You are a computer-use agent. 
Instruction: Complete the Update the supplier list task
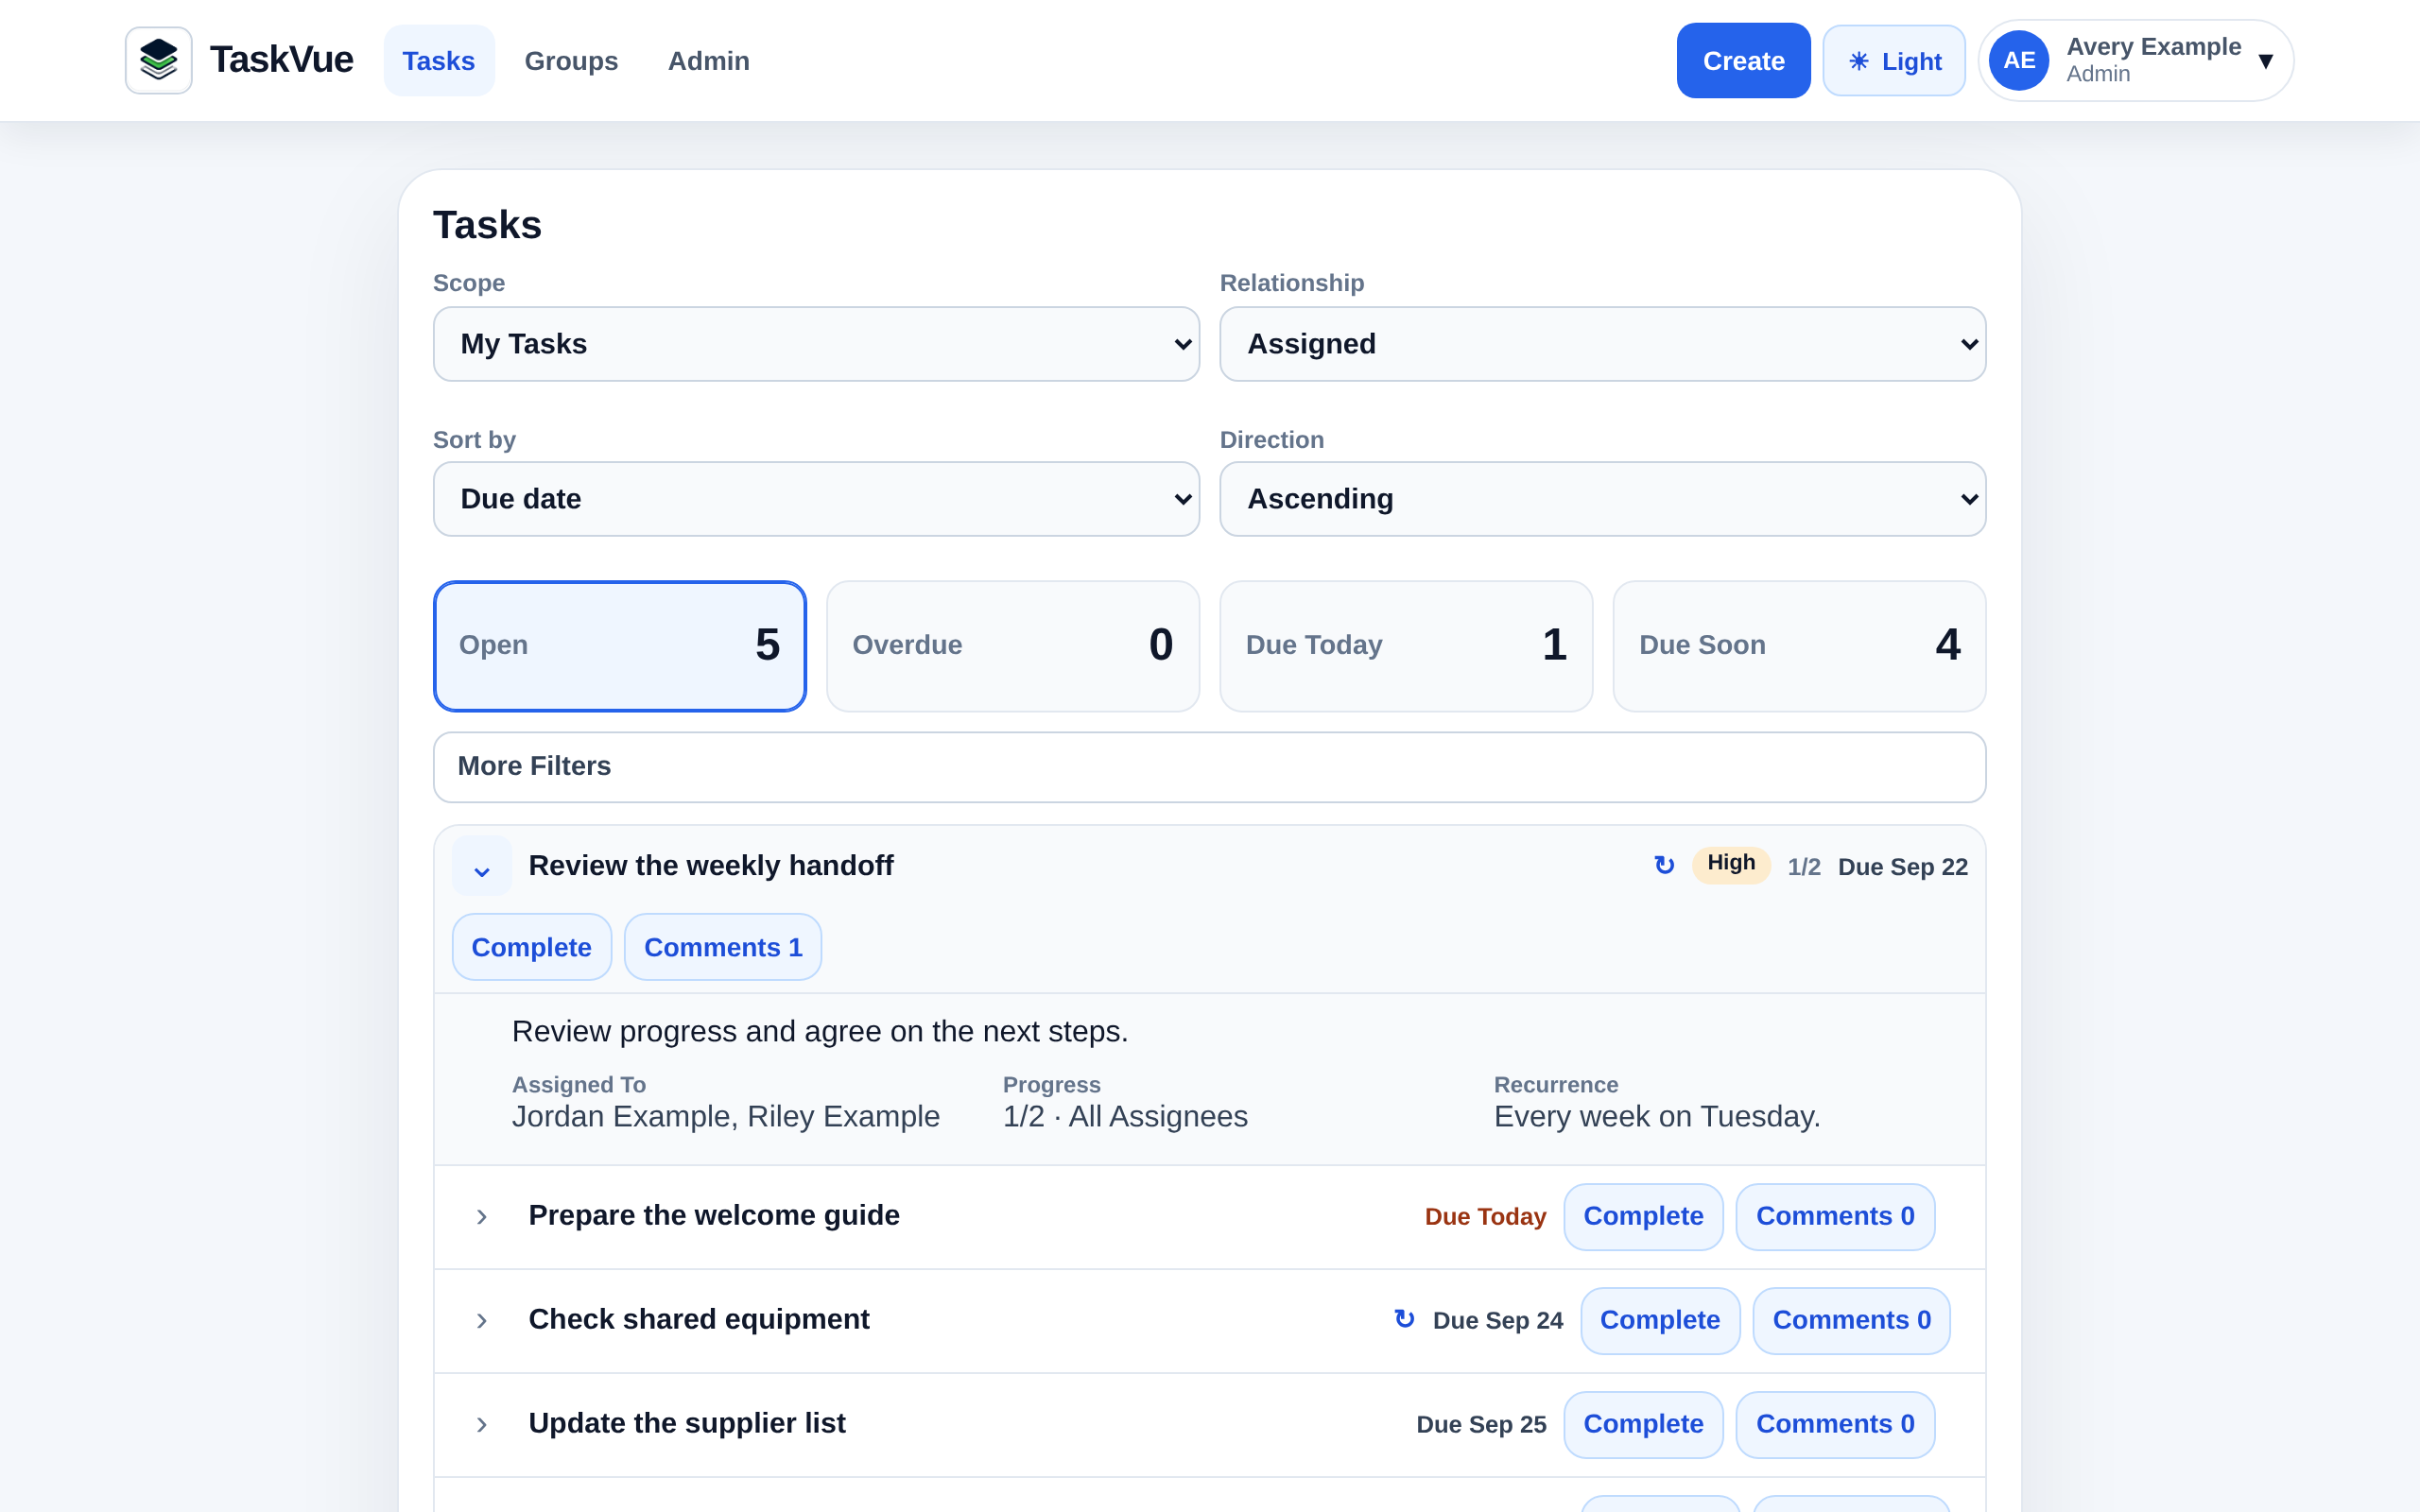click(x=1643, y=1424)
